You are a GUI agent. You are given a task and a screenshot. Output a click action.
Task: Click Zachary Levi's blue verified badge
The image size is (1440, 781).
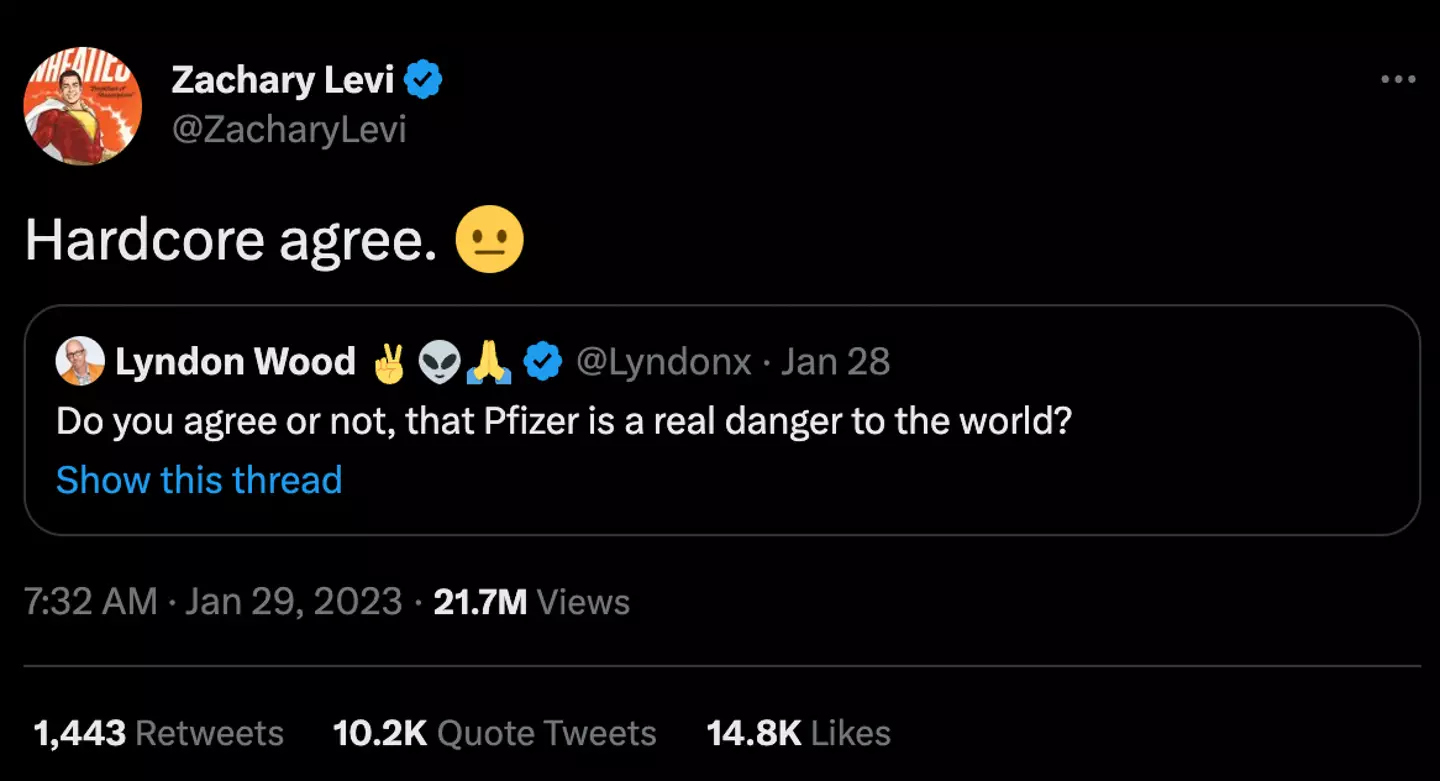click(424, 79)
